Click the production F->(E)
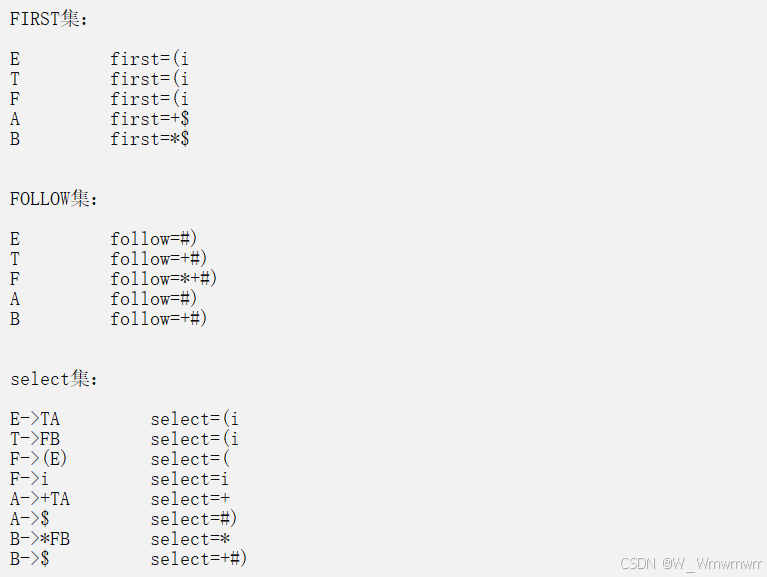767x577 pixels. (39, 459)
